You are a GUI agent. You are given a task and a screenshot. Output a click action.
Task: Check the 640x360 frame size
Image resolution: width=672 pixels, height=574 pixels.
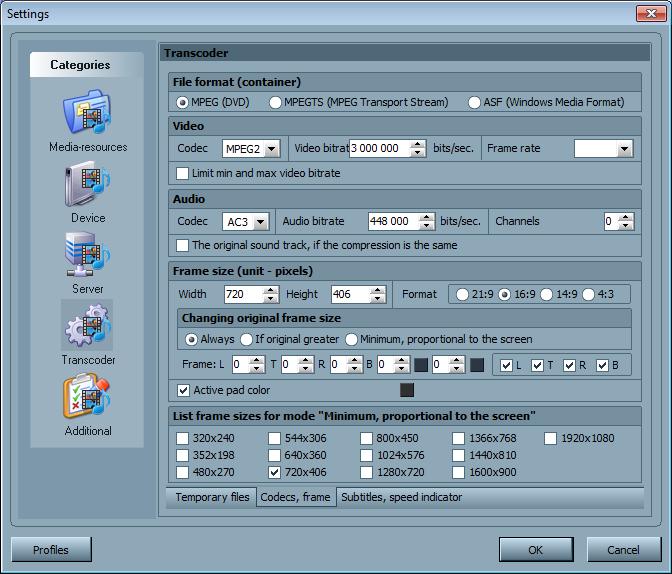[274, 455]
